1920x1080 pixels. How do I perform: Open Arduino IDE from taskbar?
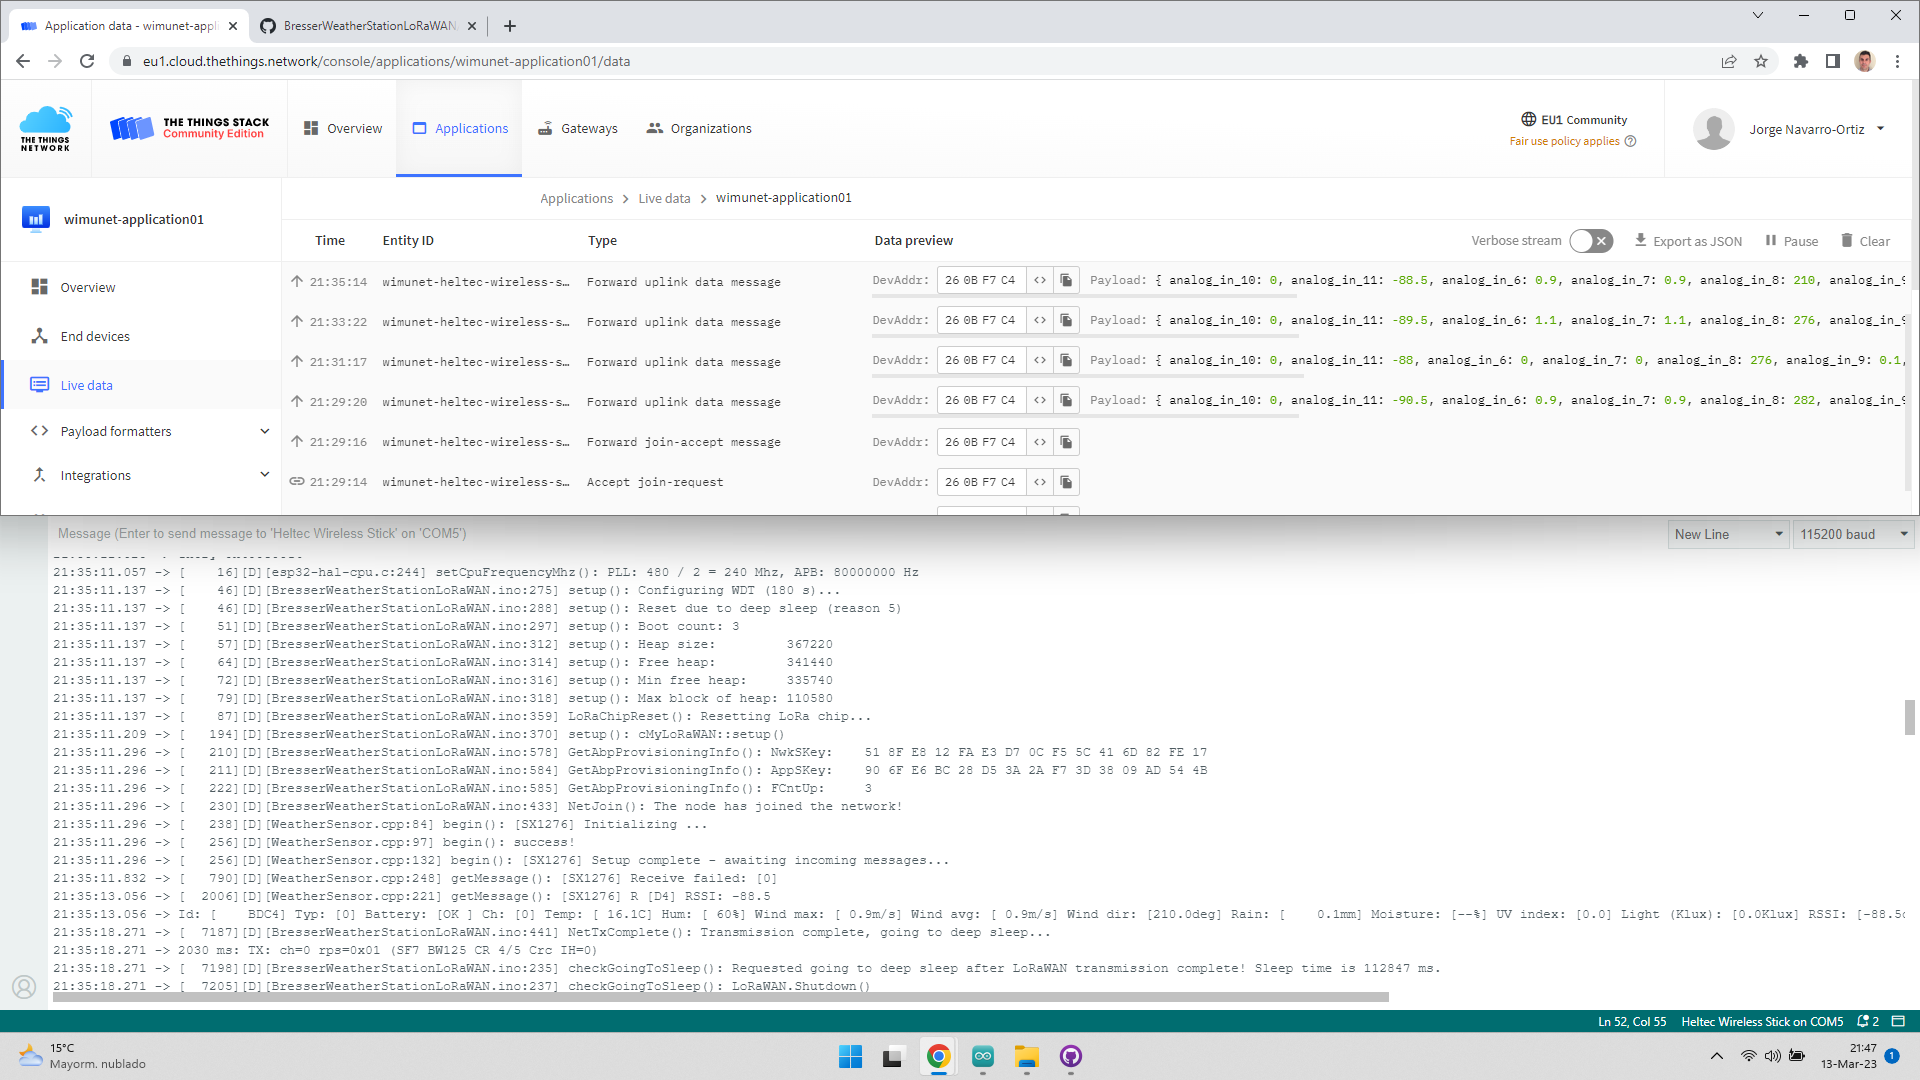(x=983, y=1056)
